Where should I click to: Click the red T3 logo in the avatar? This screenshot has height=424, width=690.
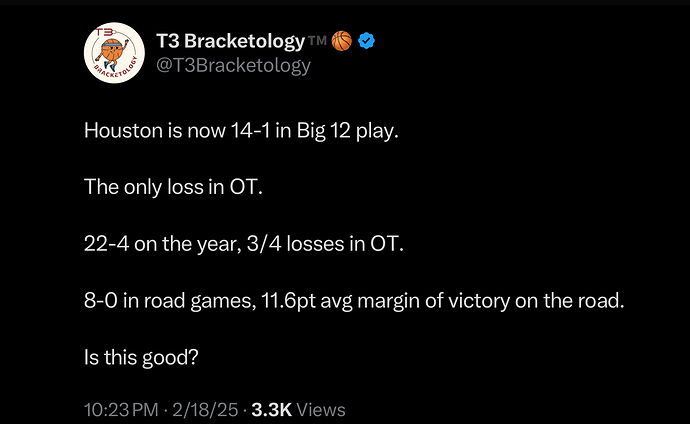pos(104,33)
